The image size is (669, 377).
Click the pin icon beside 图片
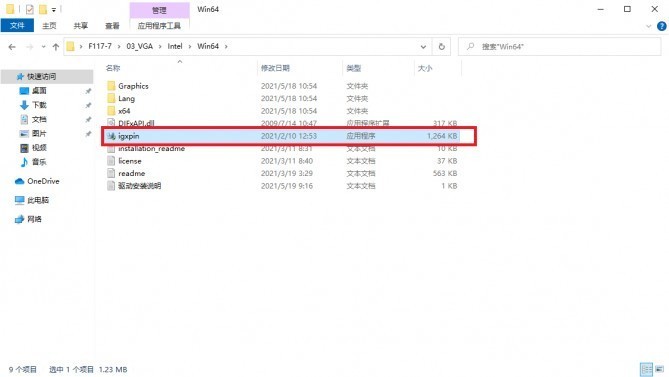[88, 133]
